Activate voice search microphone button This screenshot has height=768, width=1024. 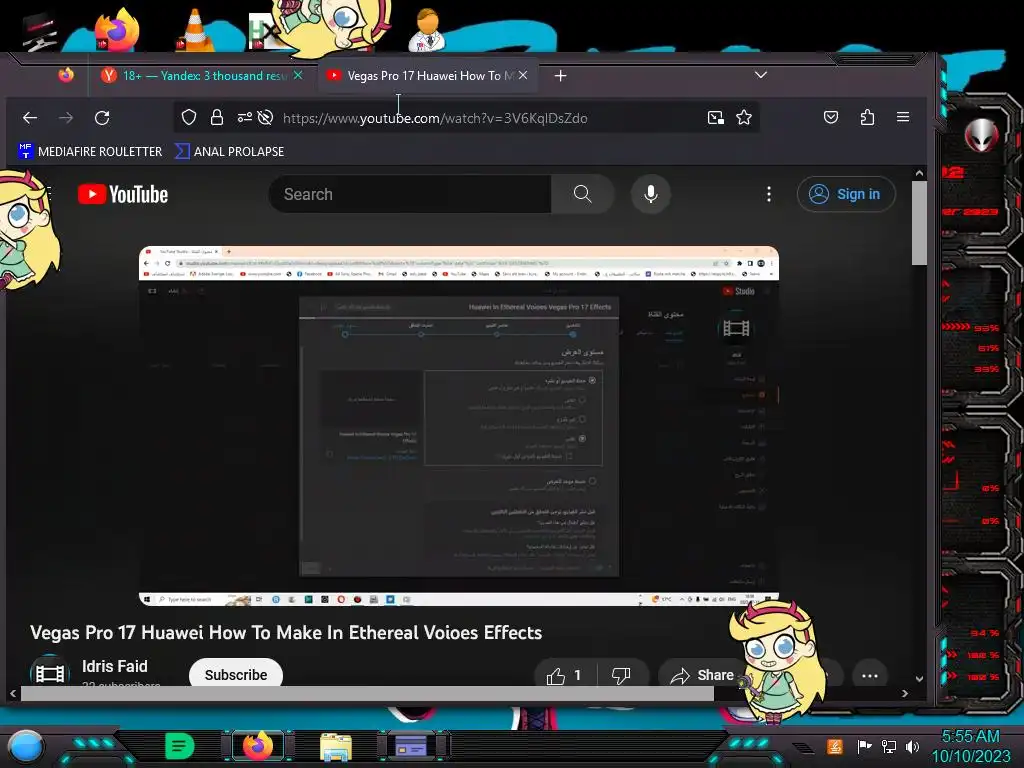coord(650,194)
